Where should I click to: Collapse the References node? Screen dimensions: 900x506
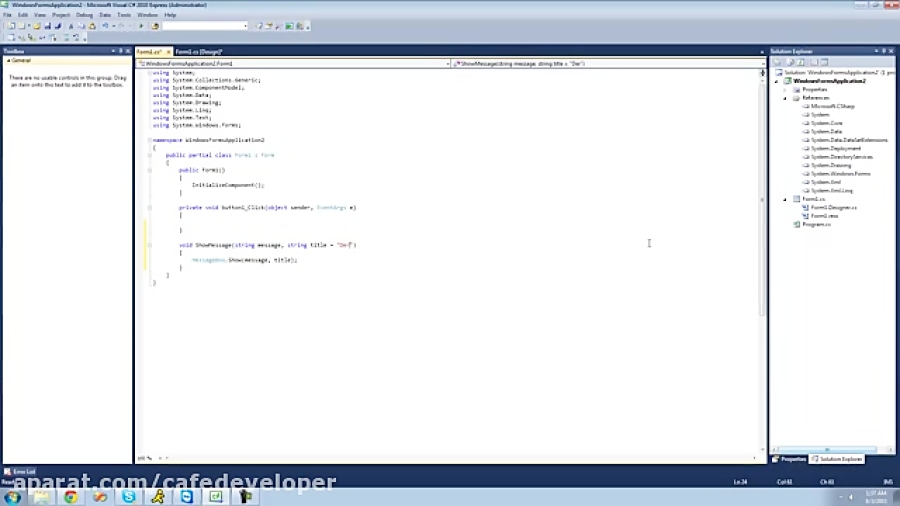pyautogui.click(x=785, y=99)
